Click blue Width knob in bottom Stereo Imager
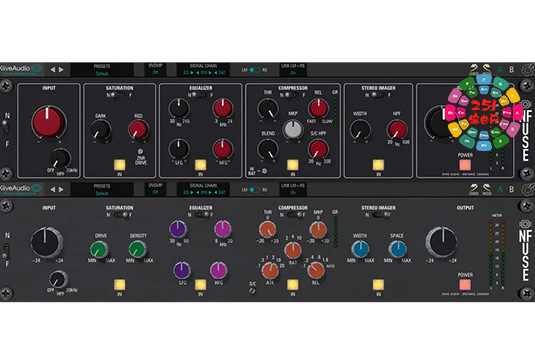 click(x=360, y=249)
